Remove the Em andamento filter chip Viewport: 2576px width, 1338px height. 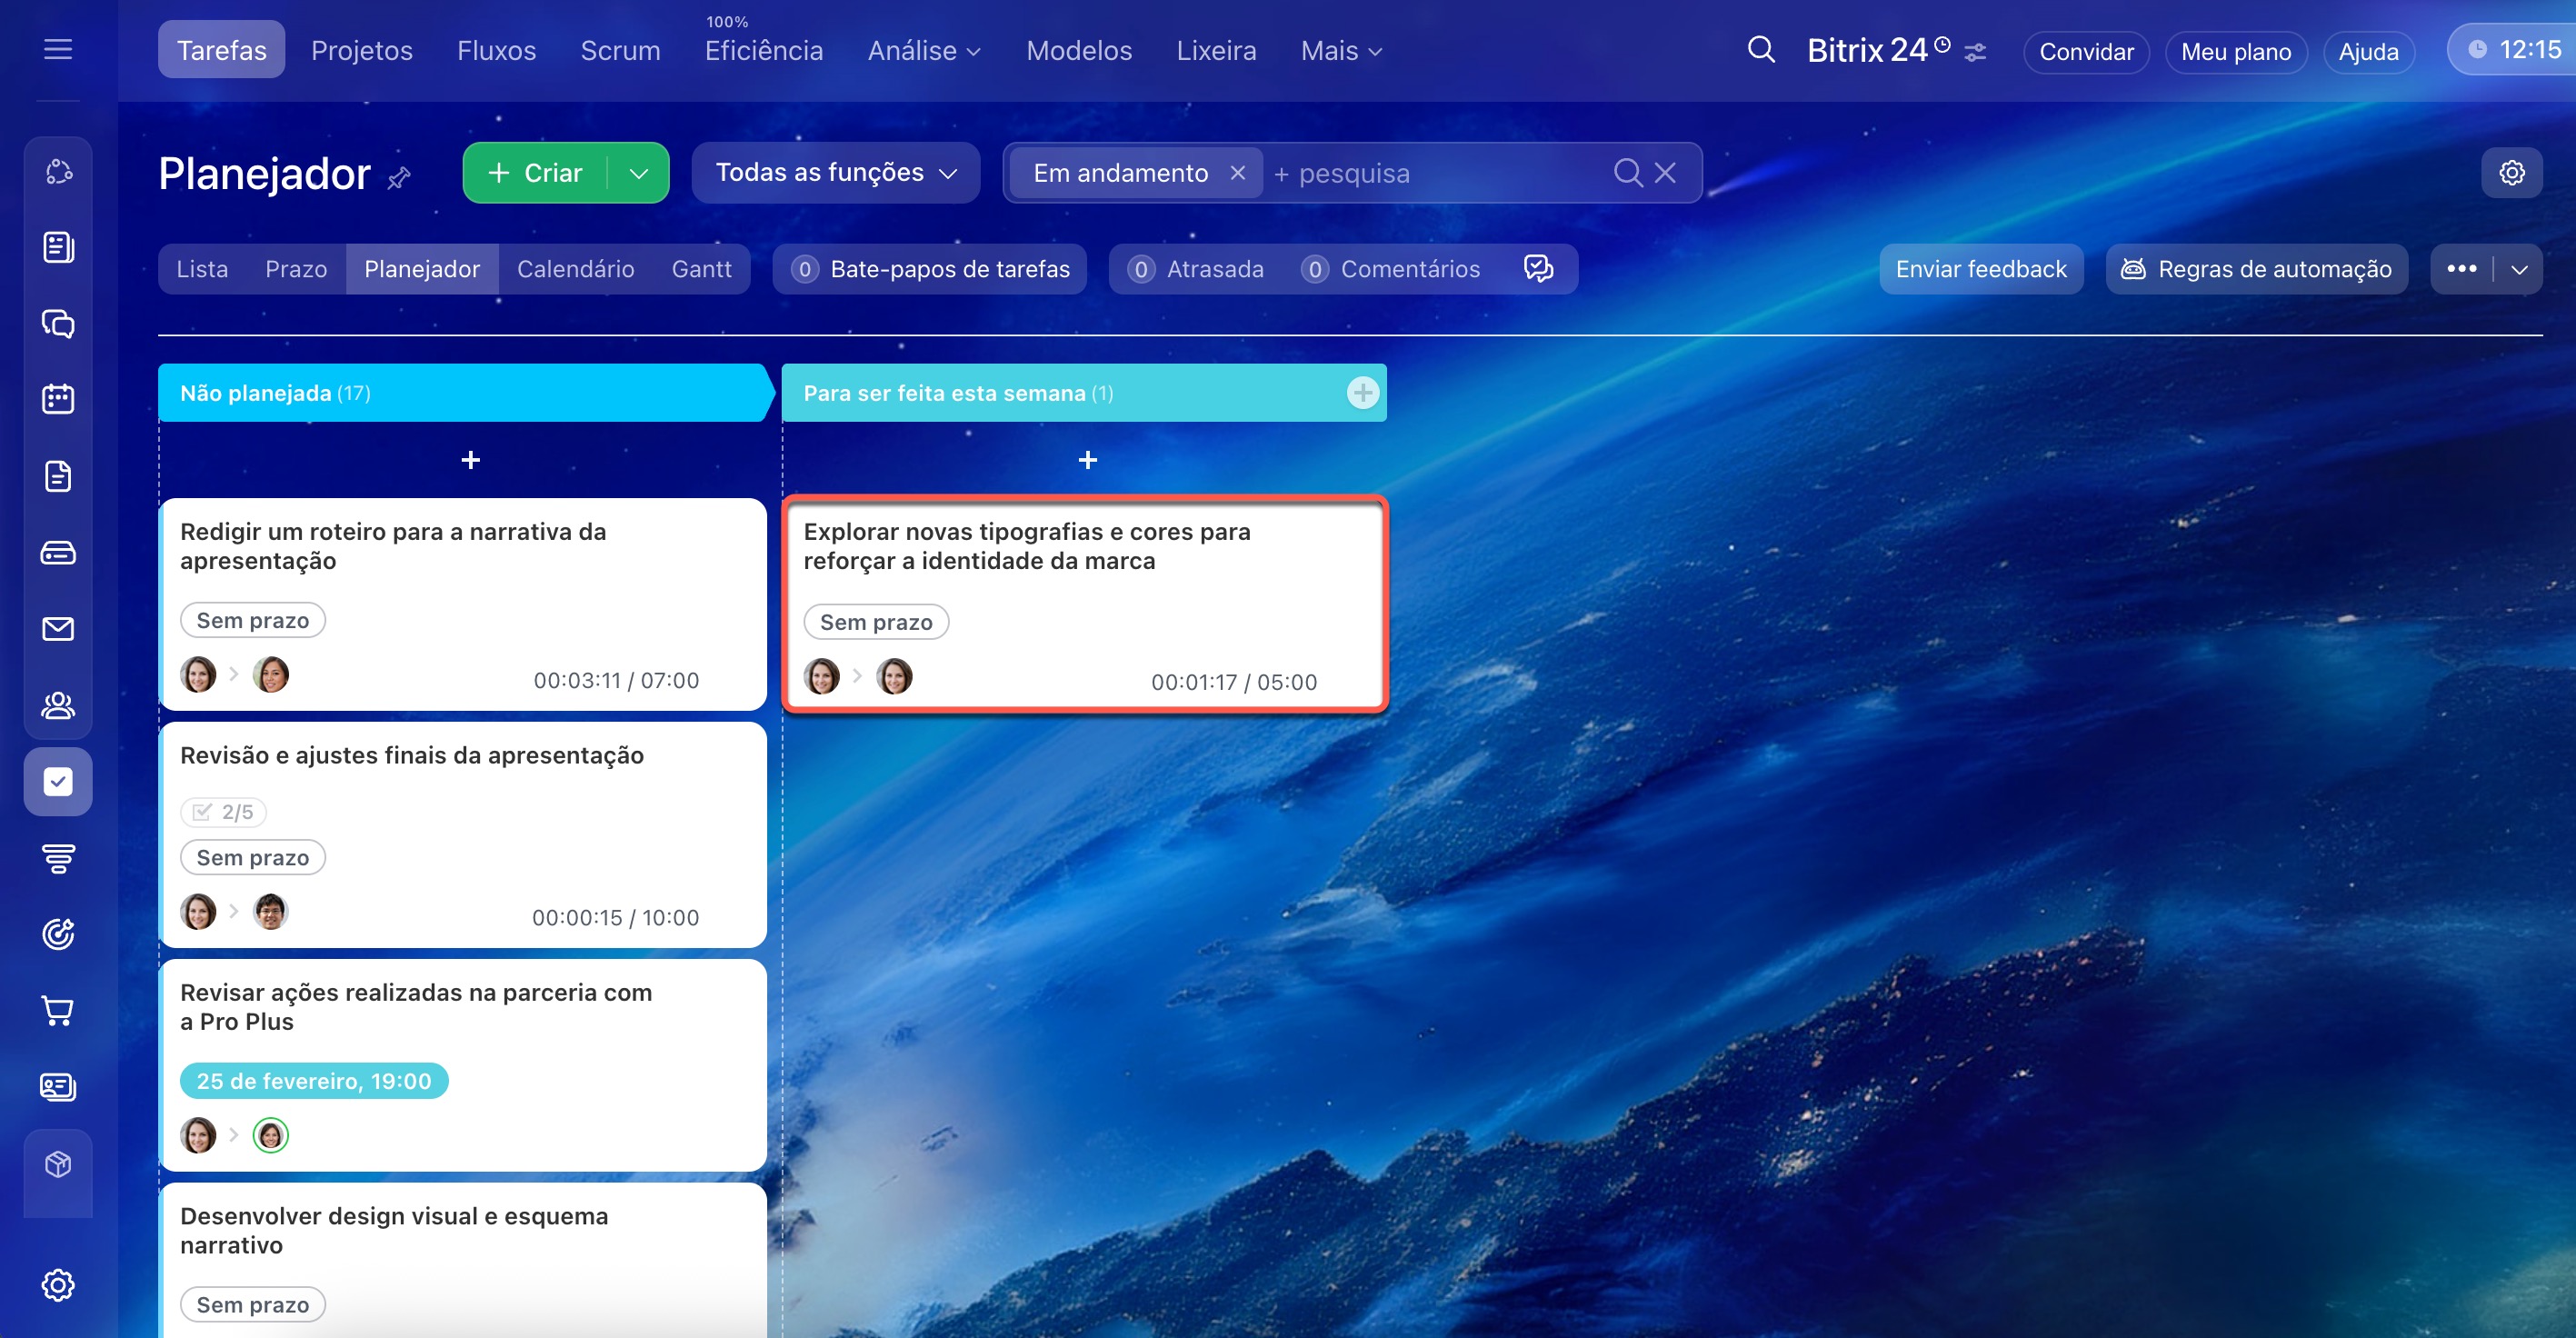(x=1237, y=173)
